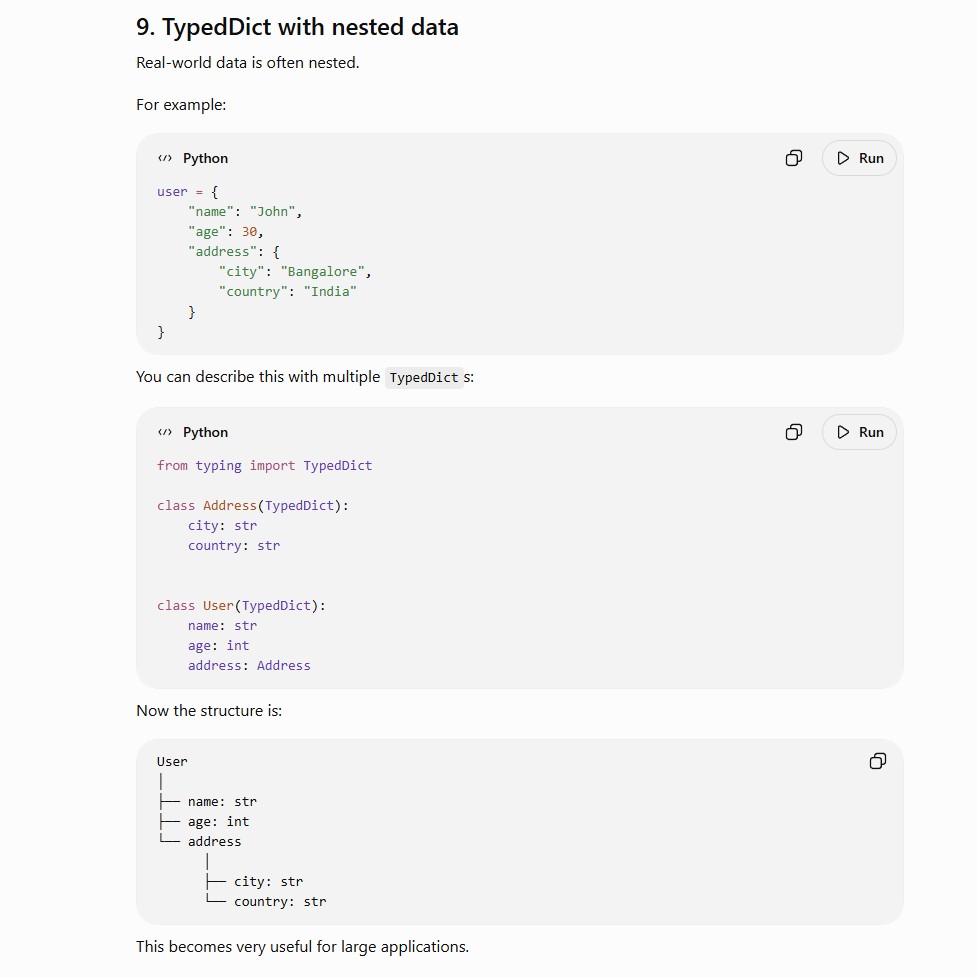This screenshot has height=977, width=977.
Task: Copy the TypedDict classes code block
Action: coord(794,432)
